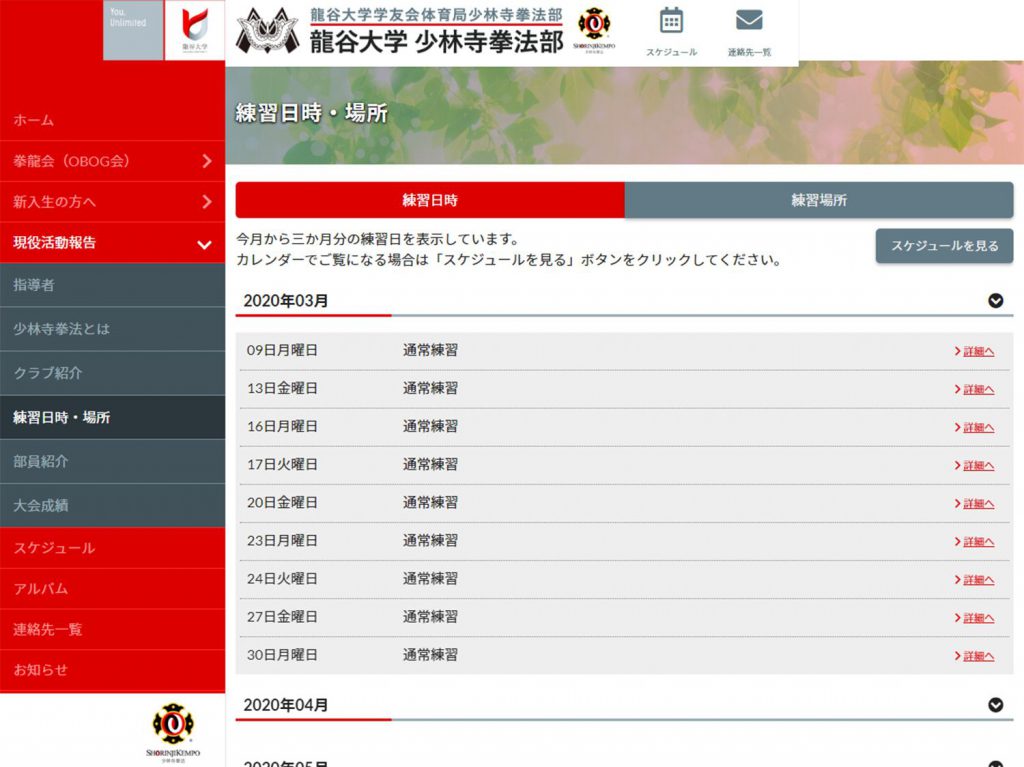Open クラブ紹介 submenu item
This screenshot has height=767, width=1024.
(x=112, y=373)
